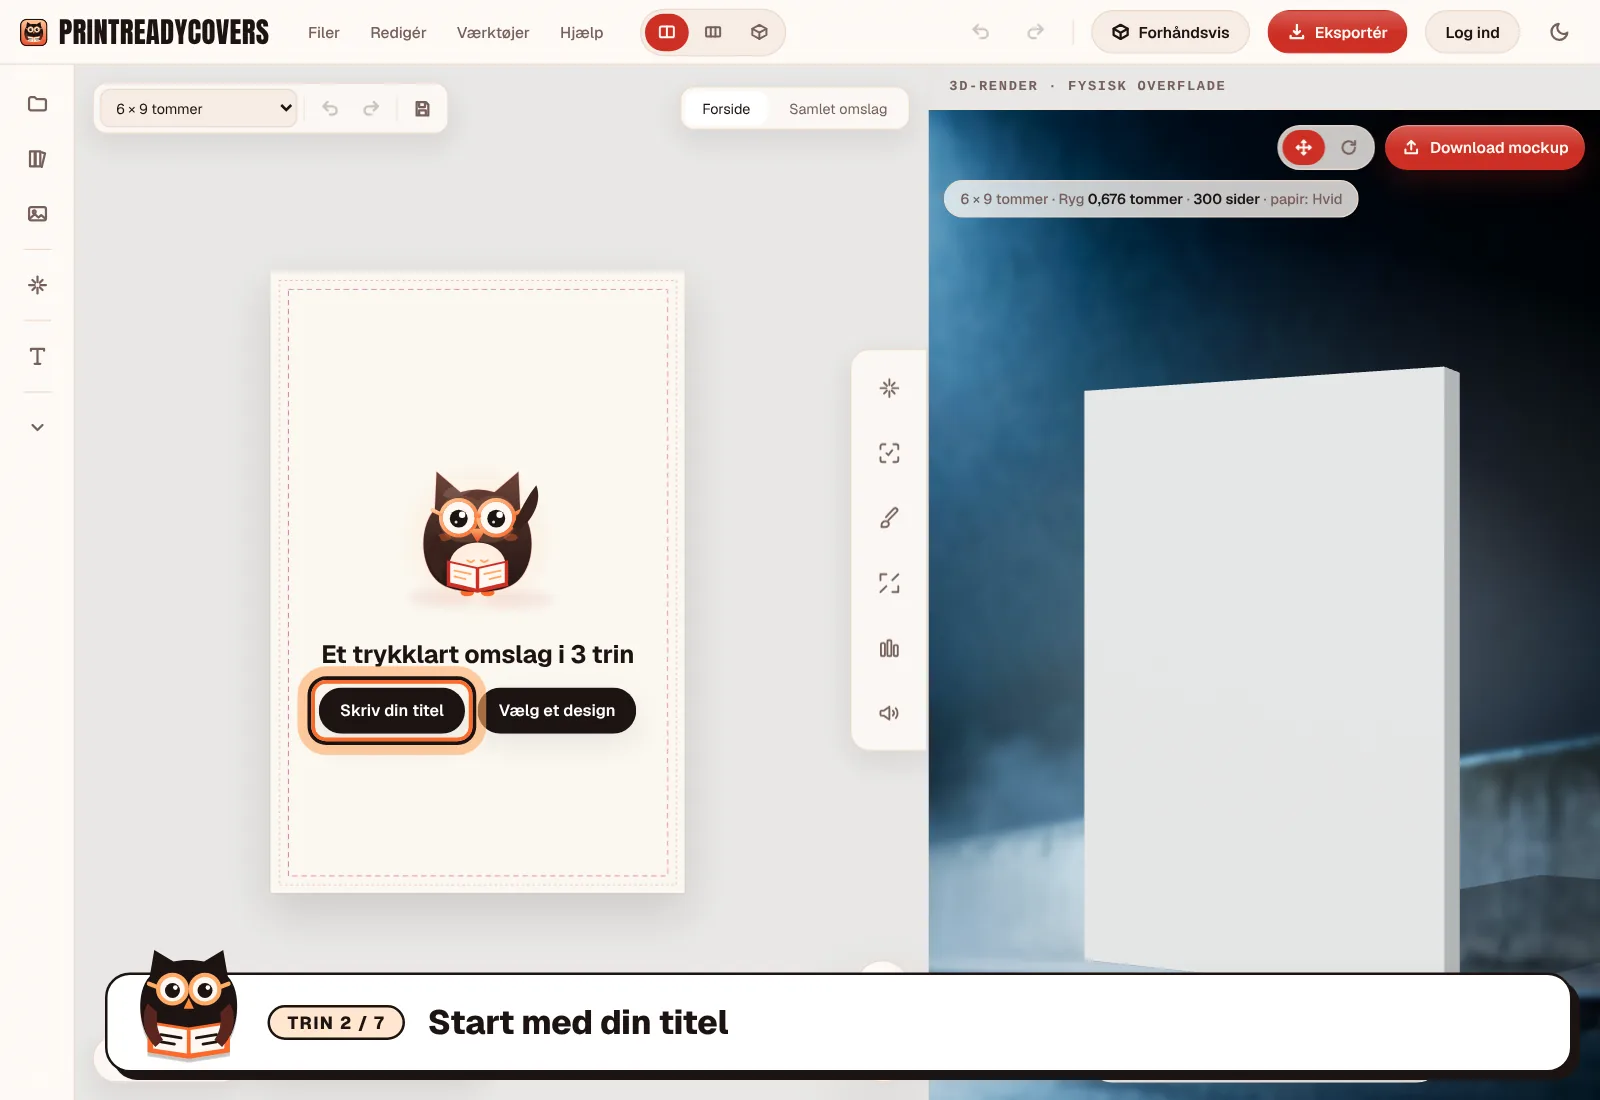Viewport: 1600px width, 1100px height.
Task: Click the Log ind button
Action: pyautogui.click(x=1472, y=32)
